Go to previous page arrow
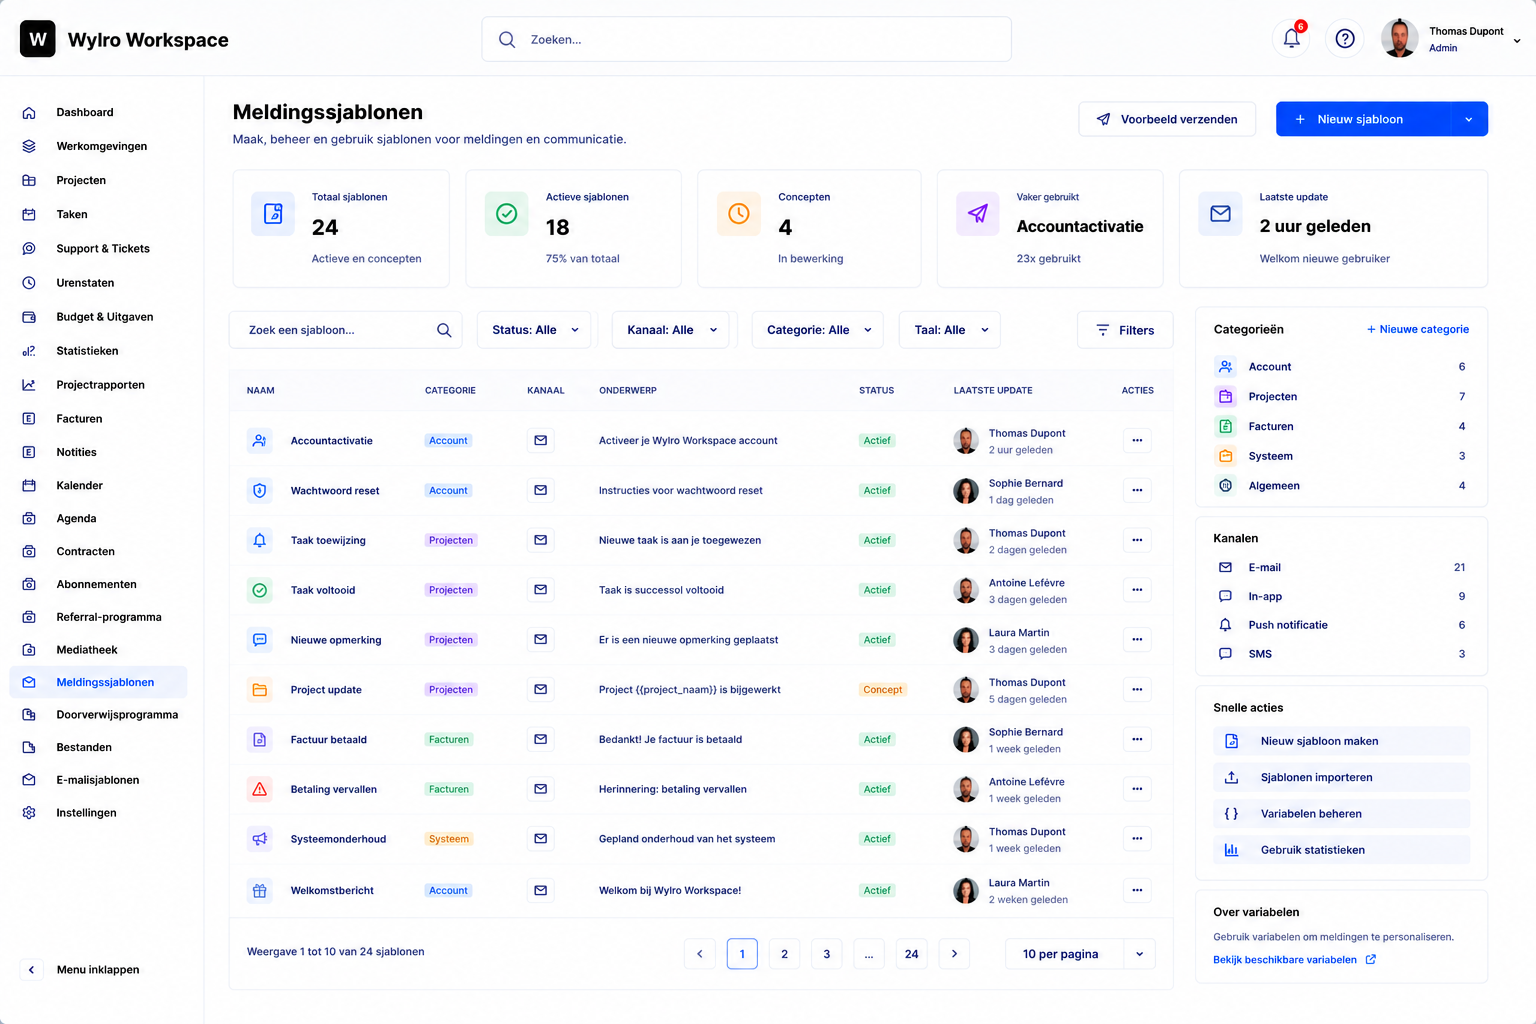The image size is (1536, 1024). [x=700, y=954]
